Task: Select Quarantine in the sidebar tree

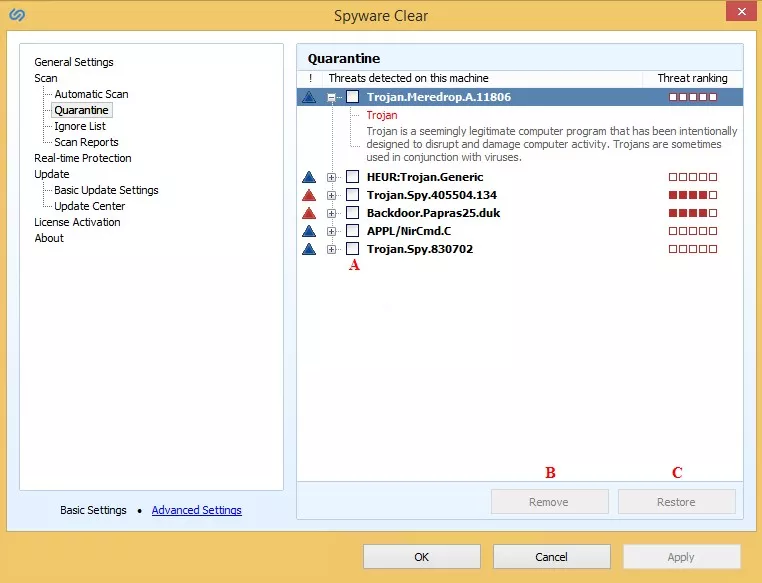Action: [82, 110]
